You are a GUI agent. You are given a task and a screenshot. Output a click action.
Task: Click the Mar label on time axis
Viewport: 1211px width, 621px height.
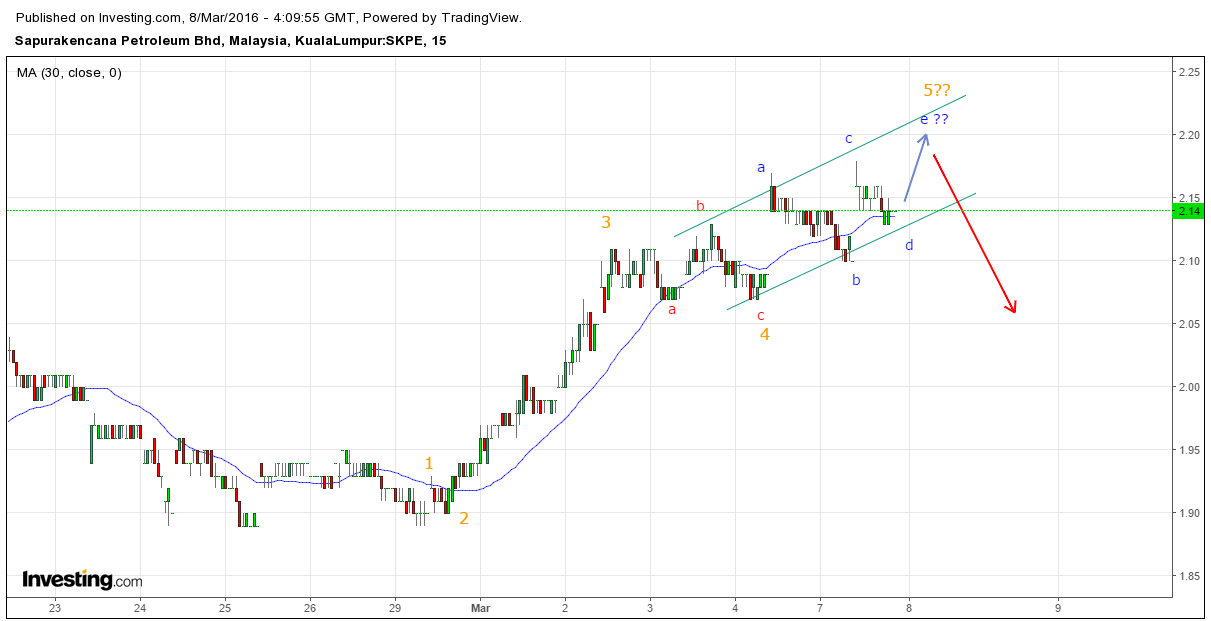(x=480, y=608)
